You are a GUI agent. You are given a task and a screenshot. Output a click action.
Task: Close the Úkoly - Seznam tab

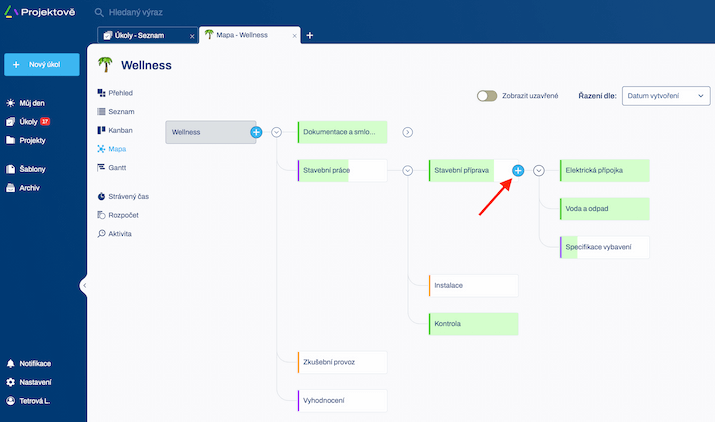coord(192,36)
